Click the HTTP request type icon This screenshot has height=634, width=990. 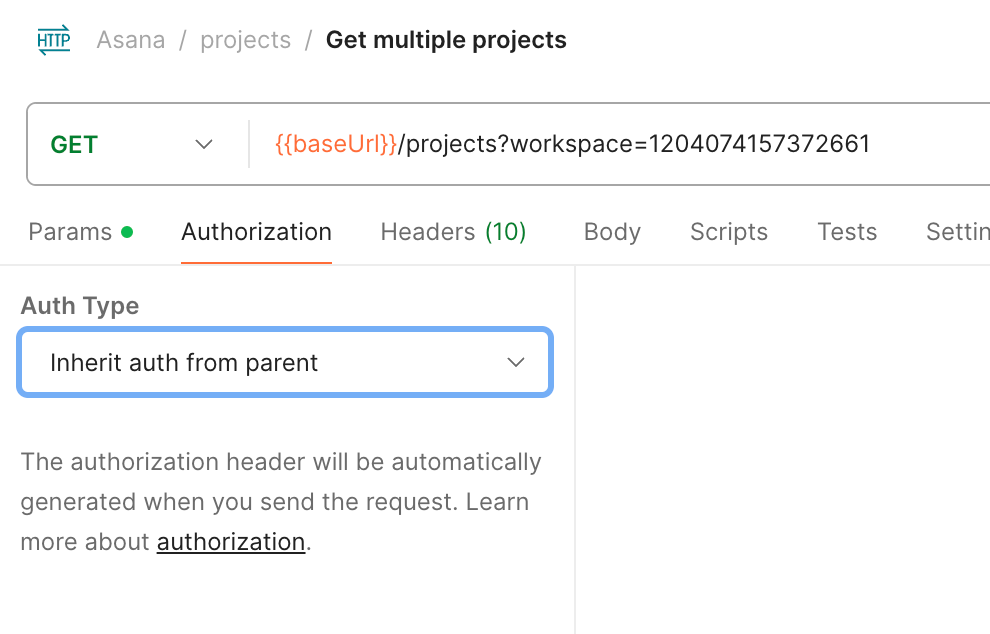[x=54, y=40]
